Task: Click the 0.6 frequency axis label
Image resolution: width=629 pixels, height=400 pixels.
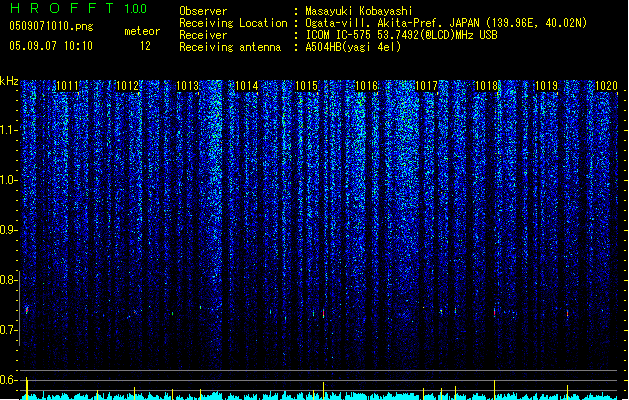Action: [8, 380]
